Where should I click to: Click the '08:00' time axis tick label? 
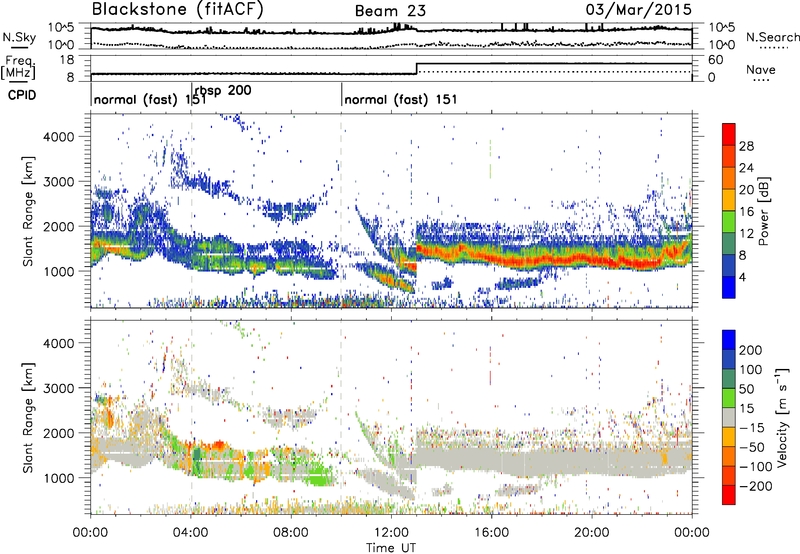point(291,533)
